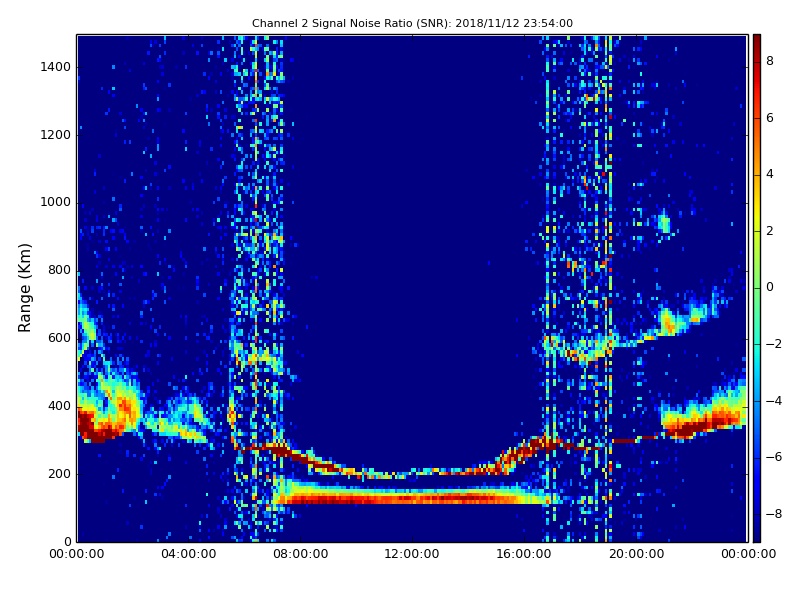
Task: Click the 1200 range tick label
Action: 55,135
